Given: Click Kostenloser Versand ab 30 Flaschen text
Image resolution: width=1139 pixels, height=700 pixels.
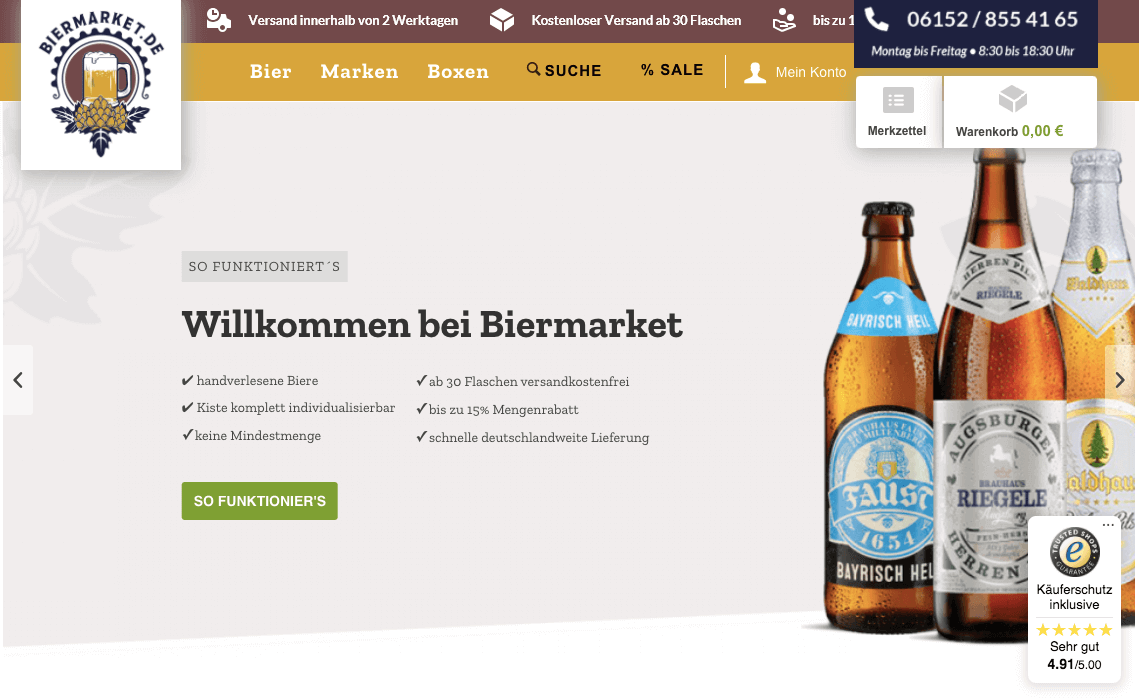Looking at the screenshot, I should [636, 20].
